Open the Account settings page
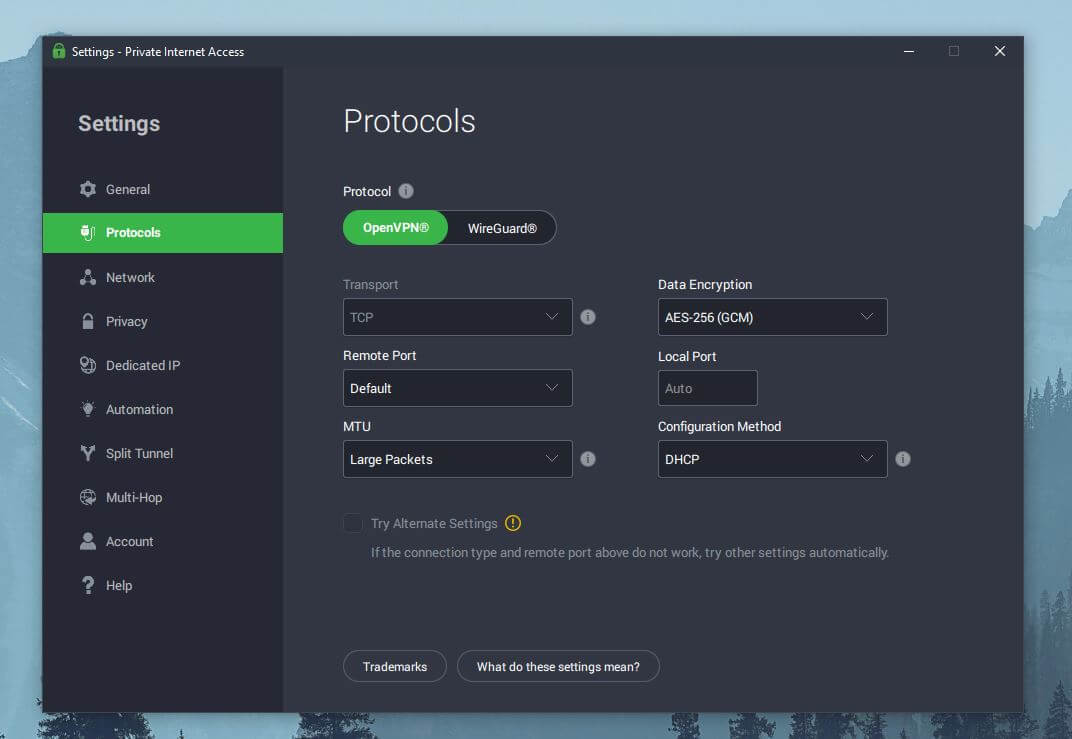1072x739 pixels. pyautogui.click(x=163, y=541)
